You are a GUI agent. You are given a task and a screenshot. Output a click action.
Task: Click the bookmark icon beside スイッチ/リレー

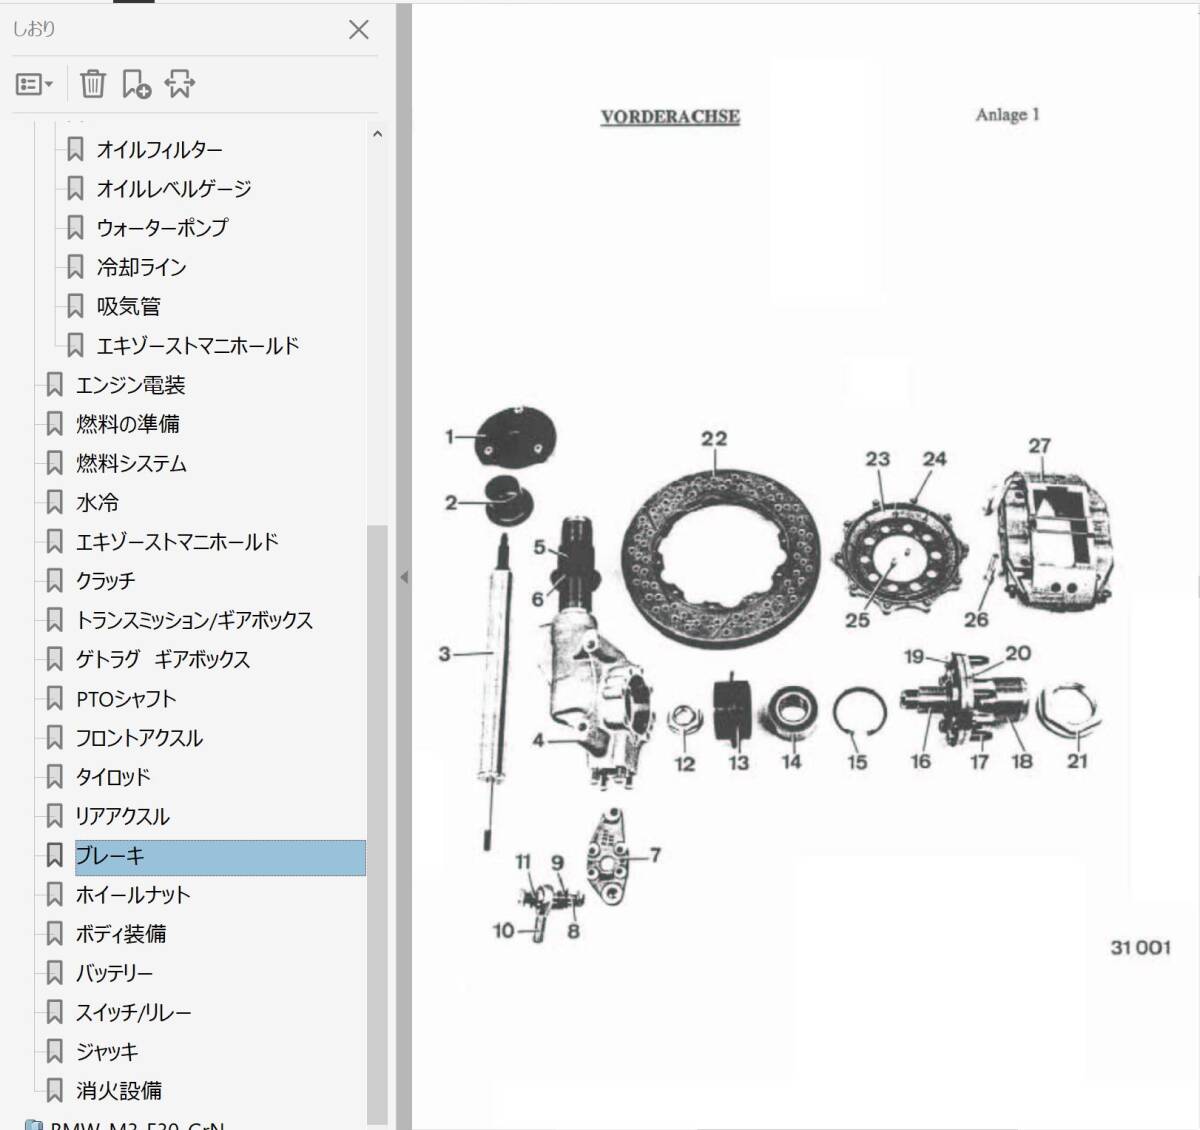[55, 1012]
